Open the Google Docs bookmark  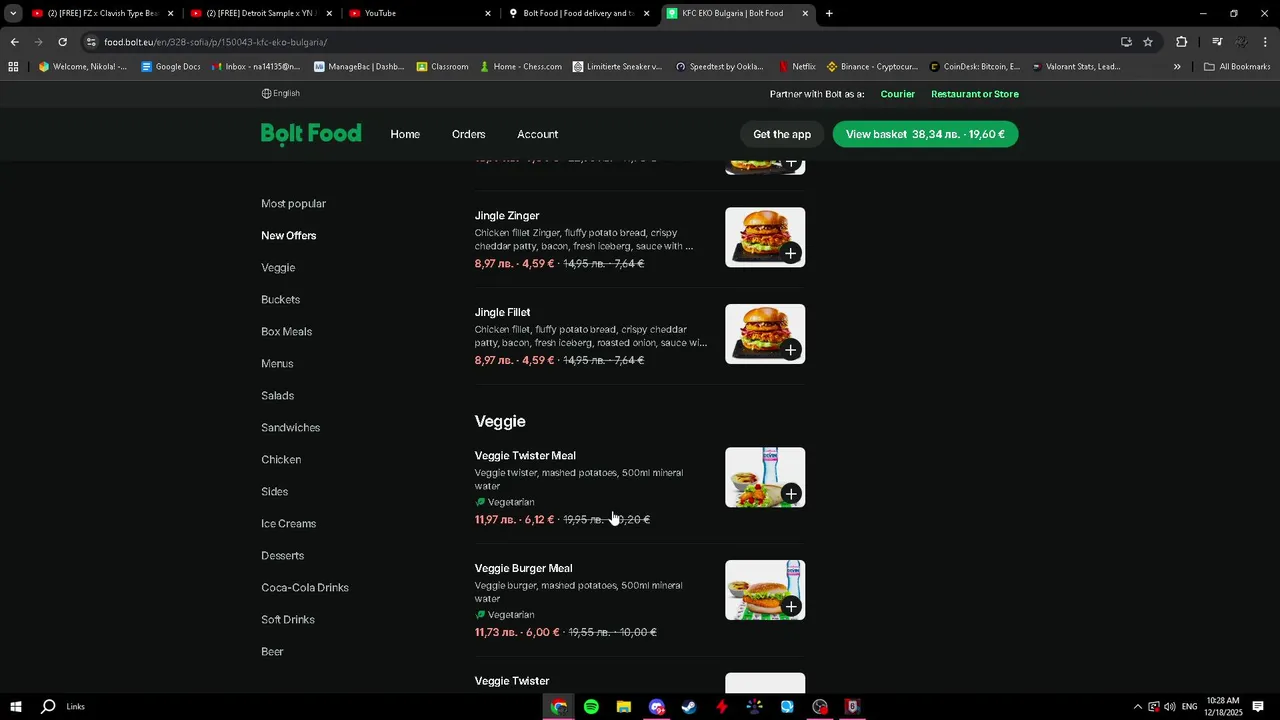[171, 67]
